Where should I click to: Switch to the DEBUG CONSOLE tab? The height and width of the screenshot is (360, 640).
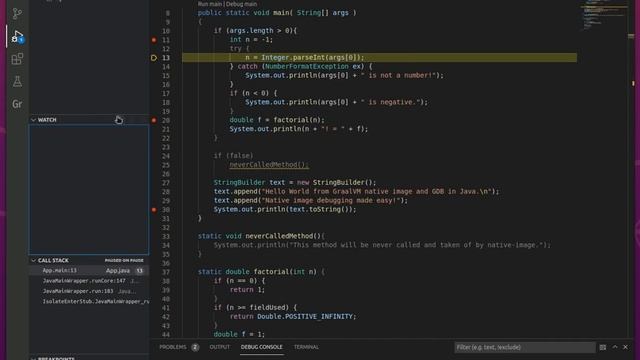point(262,347)
